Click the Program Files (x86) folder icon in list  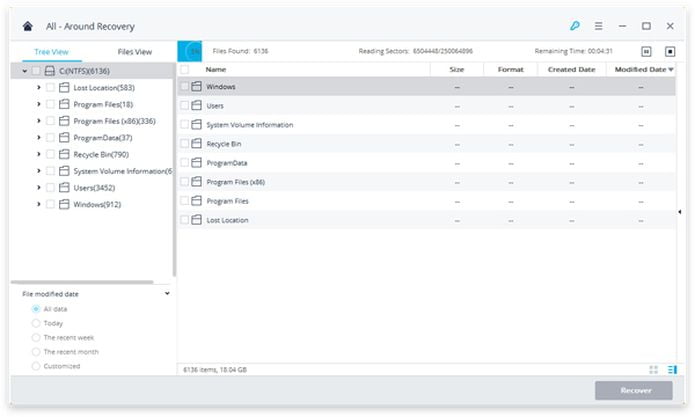coord(196,182)
